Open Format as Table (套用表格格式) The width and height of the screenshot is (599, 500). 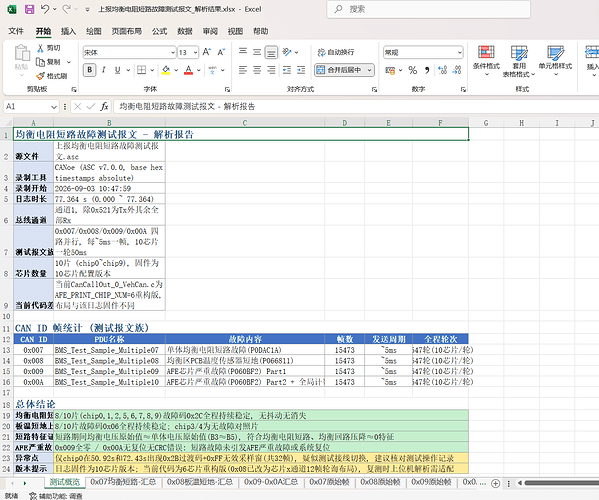pos(519,61)
